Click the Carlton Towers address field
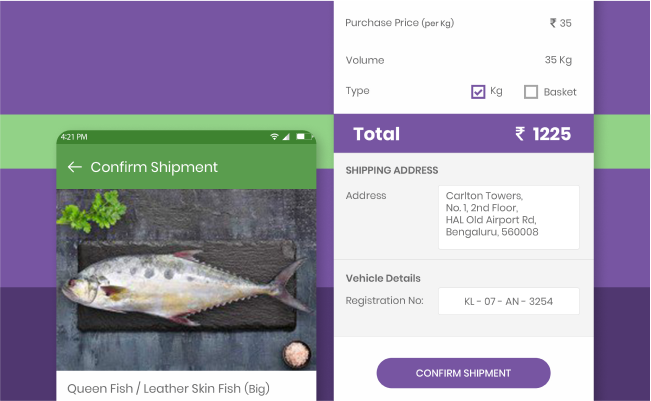651x401 pixels. pos(509,218)
